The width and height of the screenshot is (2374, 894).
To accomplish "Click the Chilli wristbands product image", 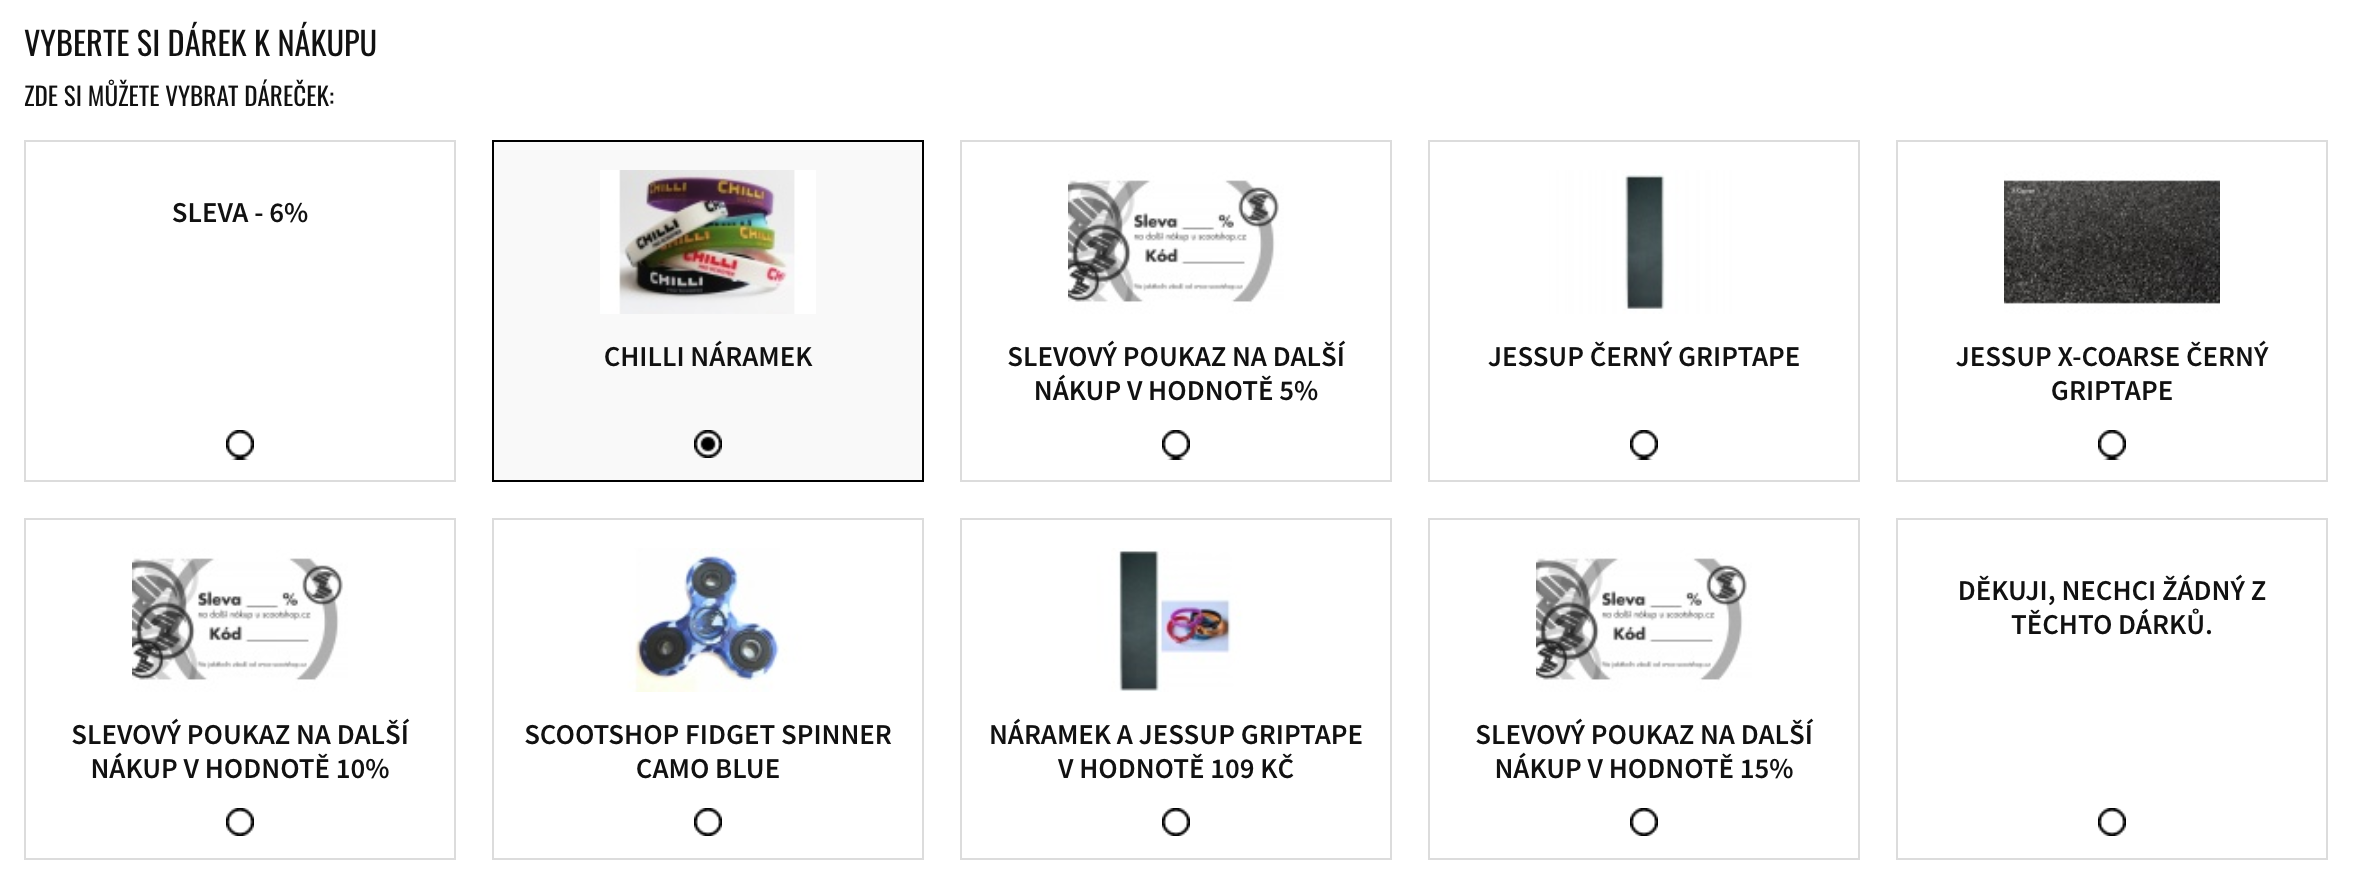I will (708, 242).
